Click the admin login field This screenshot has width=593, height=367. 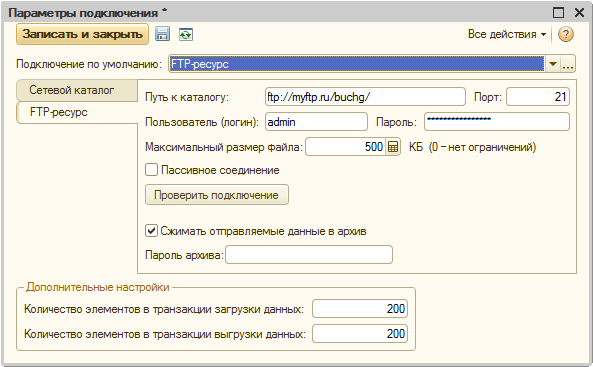[316, 122]
